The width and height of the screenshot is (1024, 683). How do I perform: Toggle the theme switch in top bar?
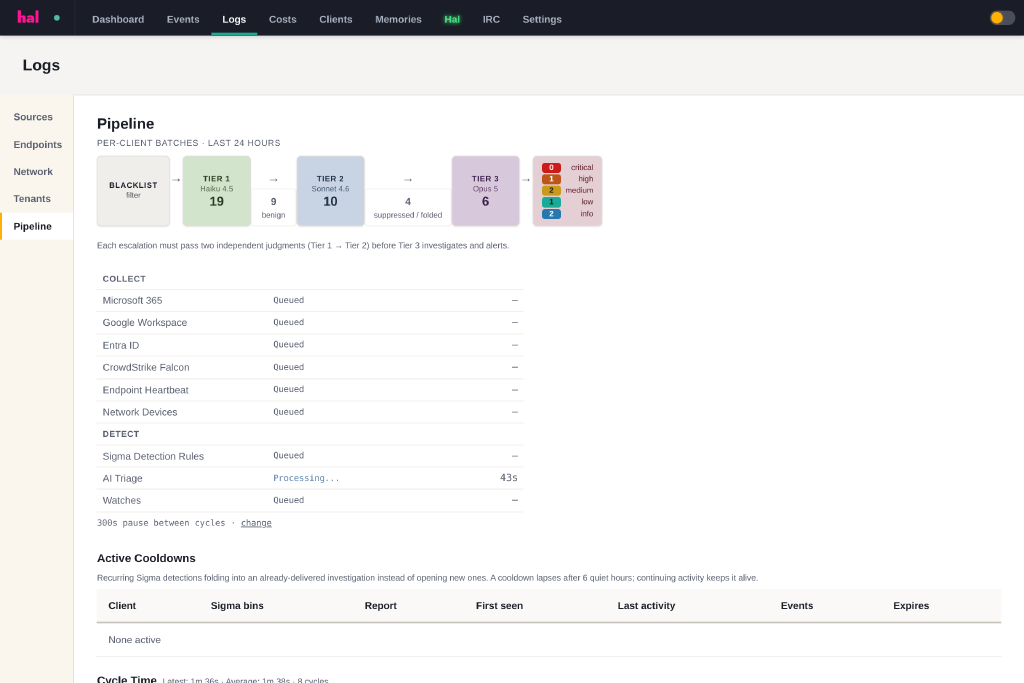pos(1002,18)
